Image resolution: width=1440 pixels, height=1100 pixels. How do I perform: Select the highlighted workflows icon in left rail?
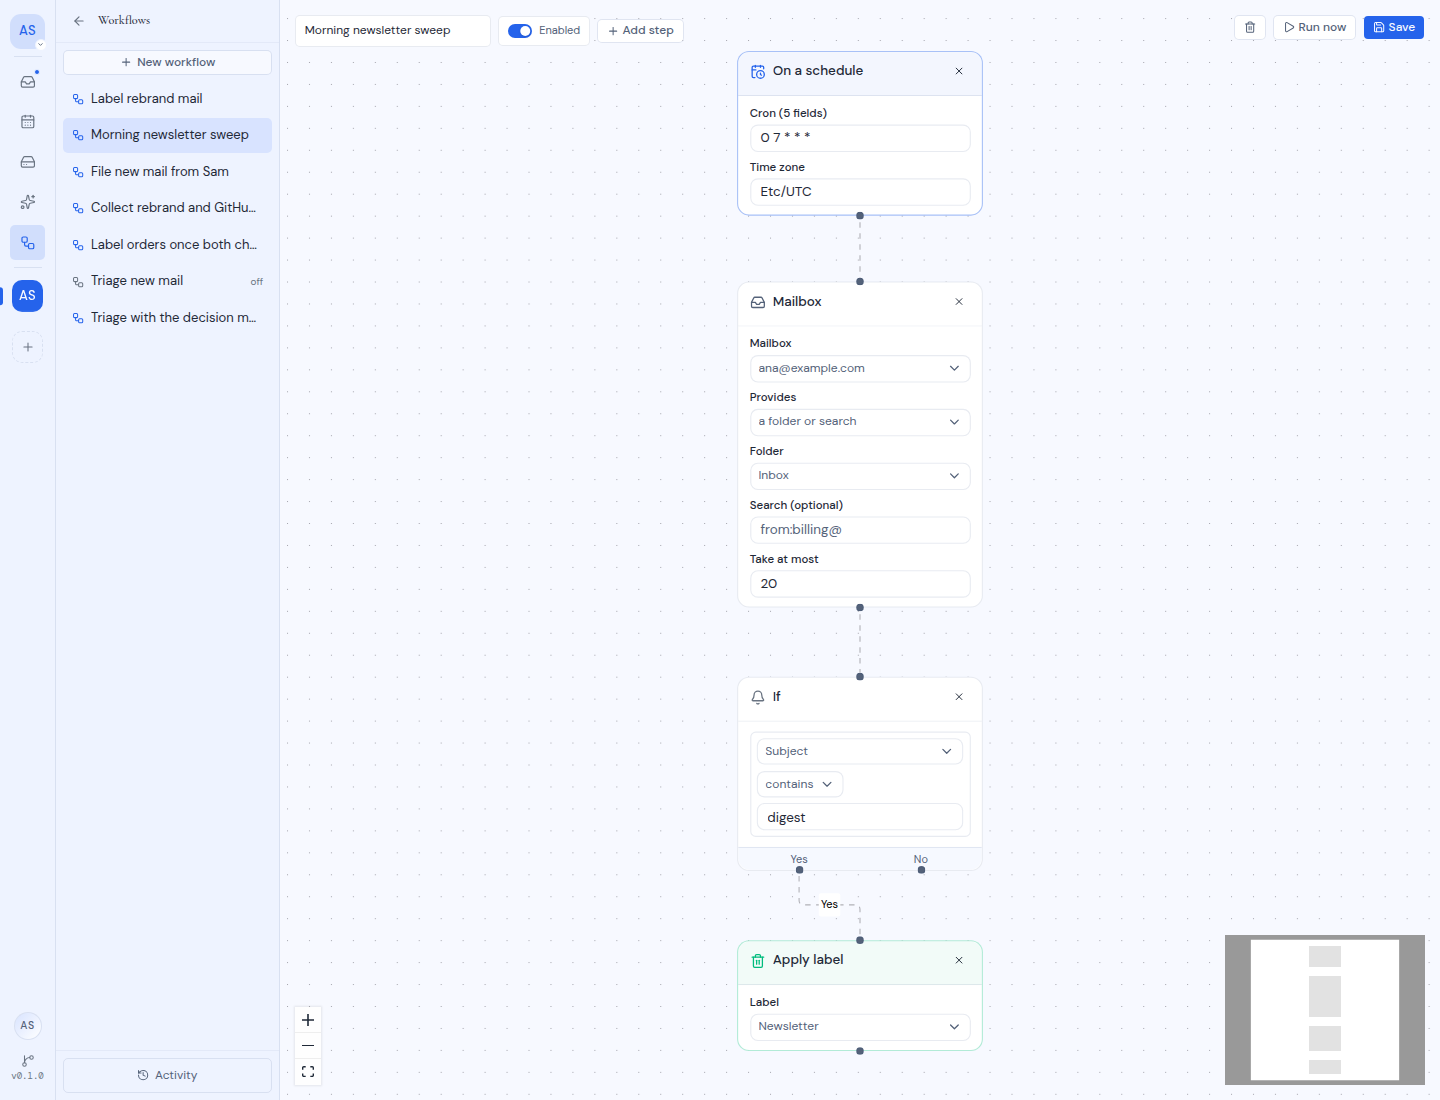(x=28, y=243)
